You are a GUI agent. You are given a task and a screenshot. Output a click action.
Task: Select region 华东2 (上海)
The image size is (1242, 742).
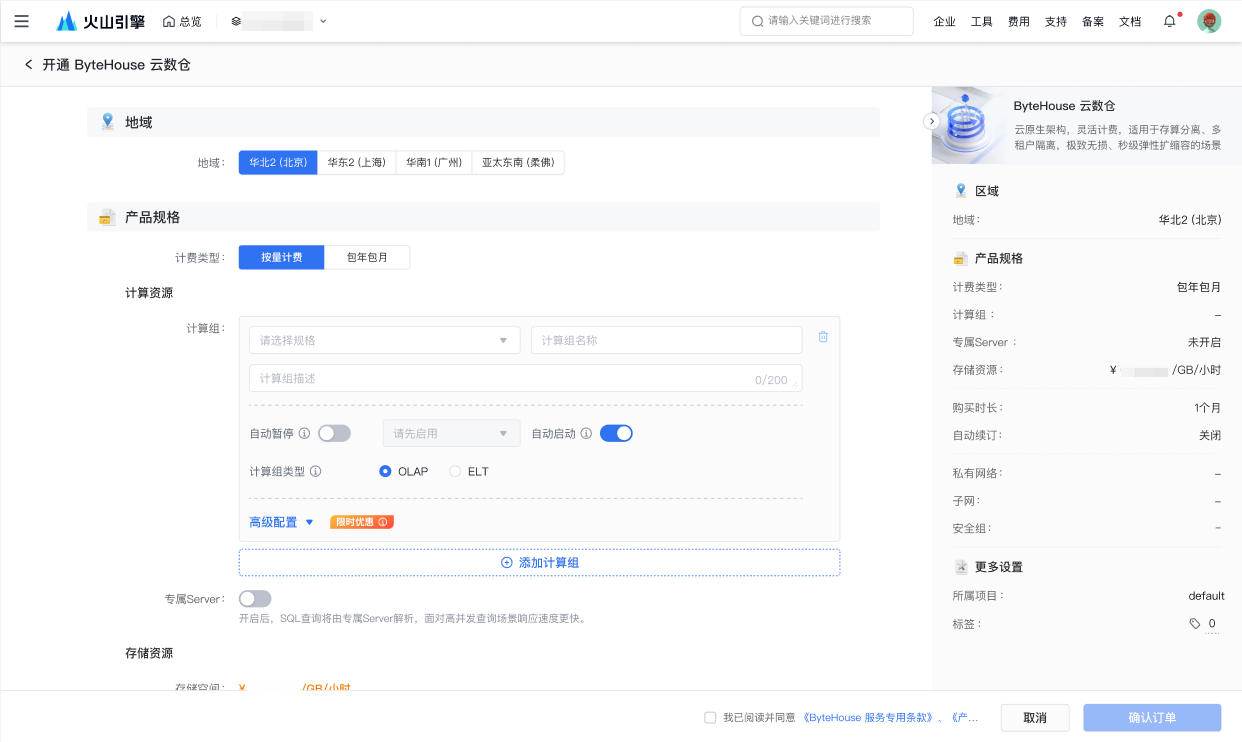click(x=356, y=162)
